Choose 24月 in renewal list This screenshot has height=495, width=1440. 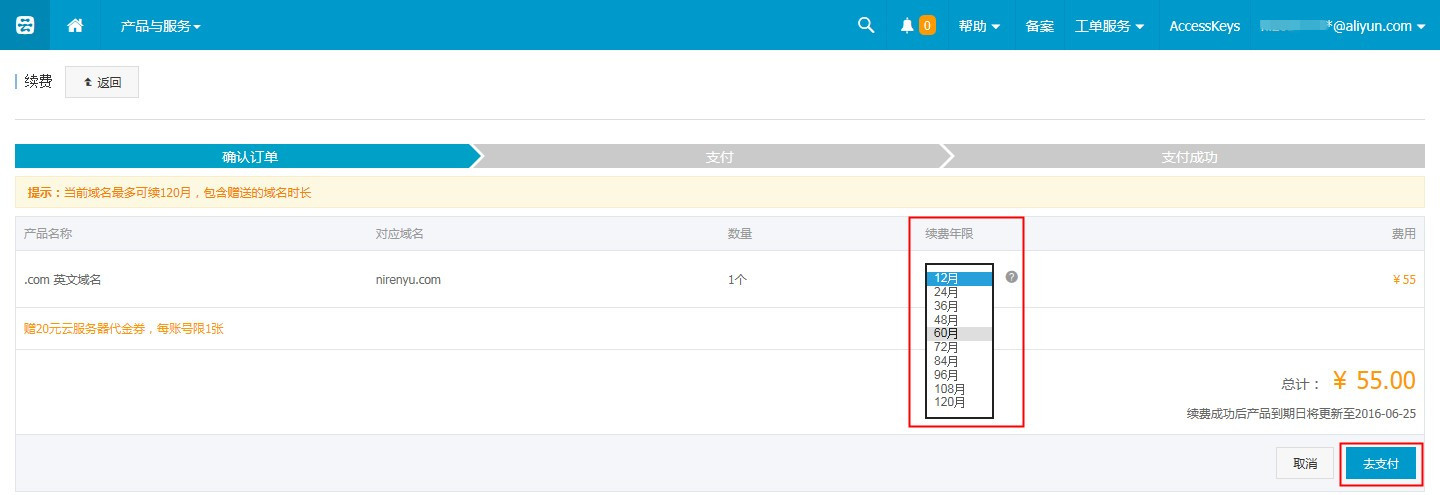pos(959,292)
